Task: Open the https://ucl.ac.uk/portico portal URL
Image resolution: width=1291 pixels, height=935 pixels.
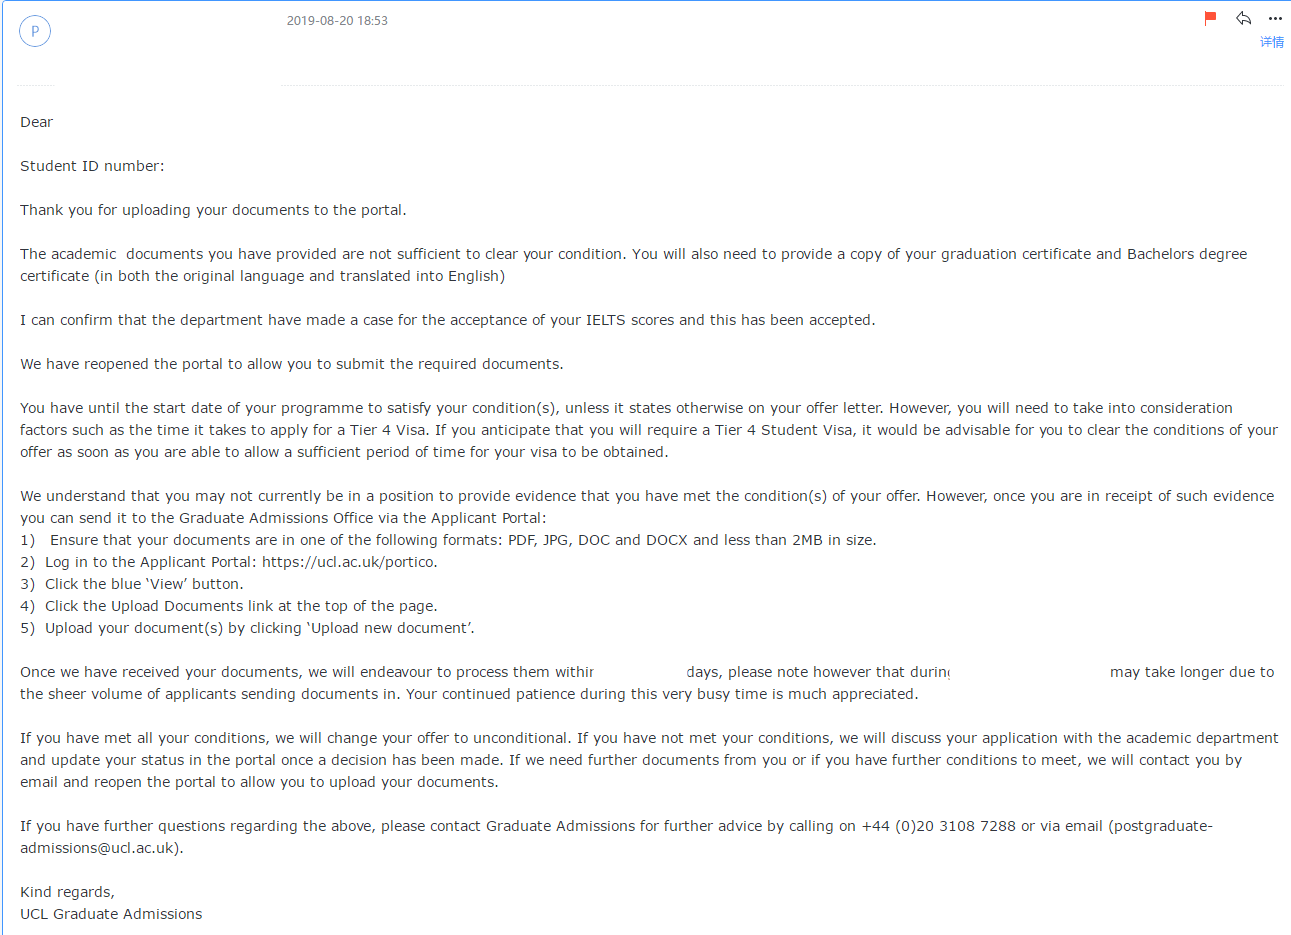Action: pyautogui.click(x=348, y=562)
